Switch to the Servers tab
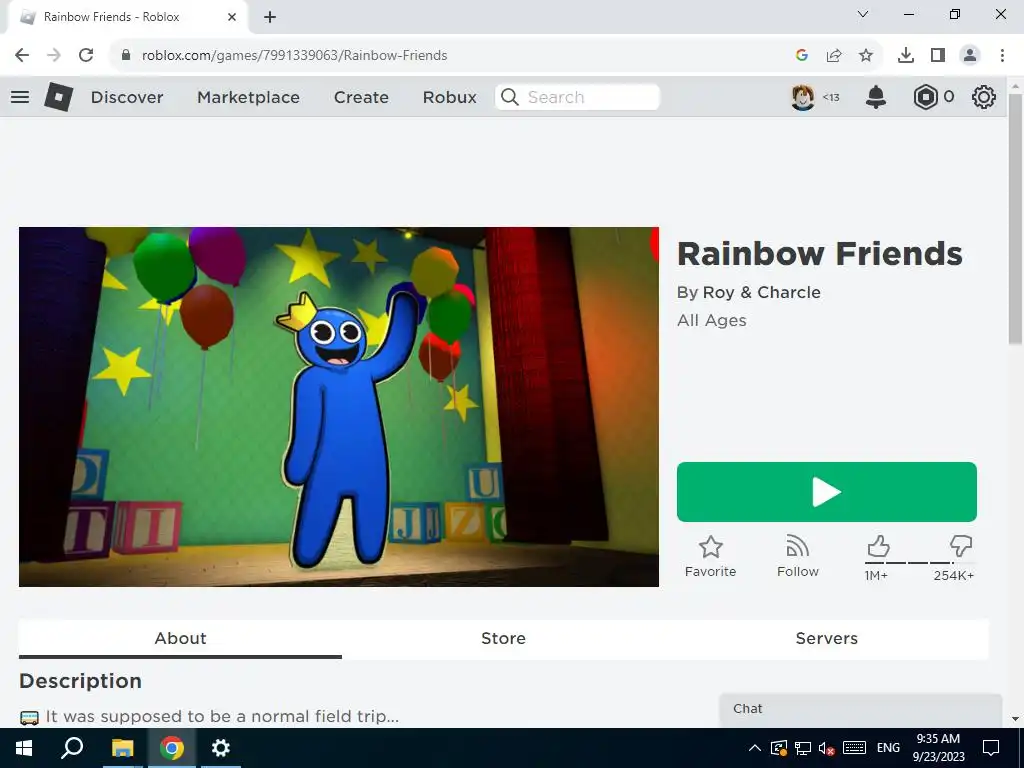1024x768 pixels. point(826,639)
